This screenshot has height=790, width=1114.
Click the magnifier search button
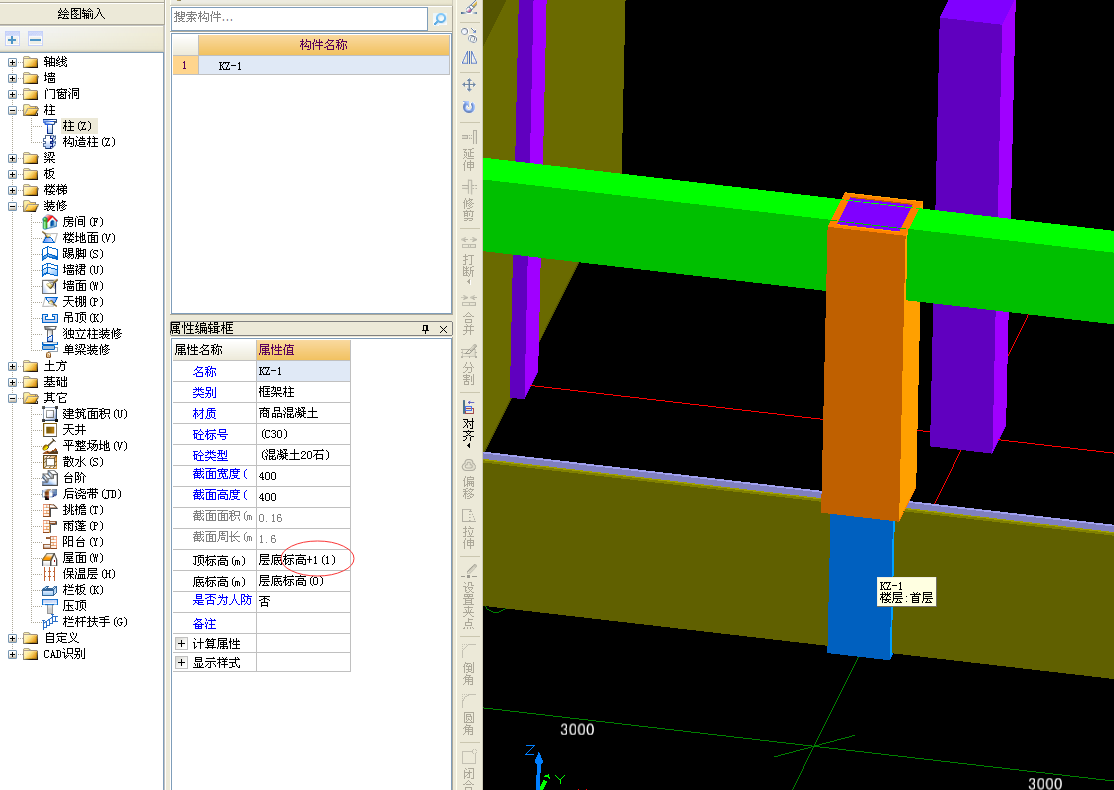(440, 18)
